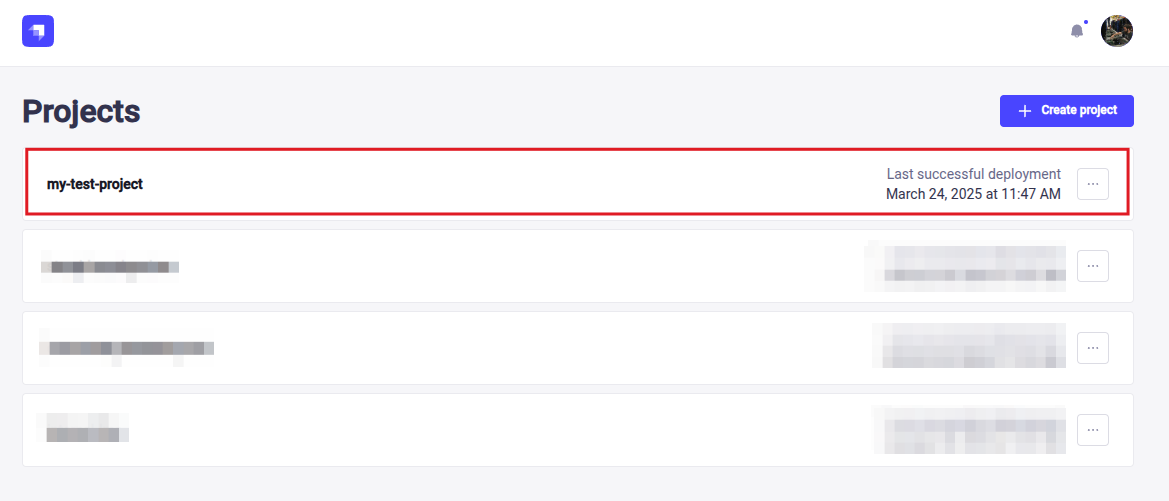Click the Projects page heading
The image size is (1169, 501).
coord(81,112)
